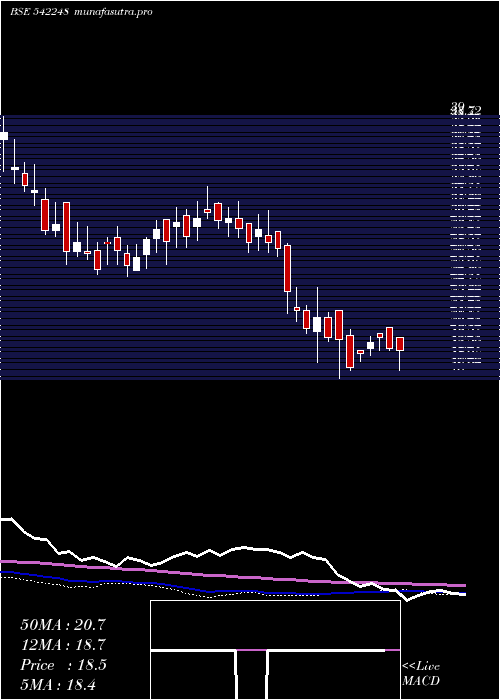Click the <<Live MACD label

pos(421,673)
